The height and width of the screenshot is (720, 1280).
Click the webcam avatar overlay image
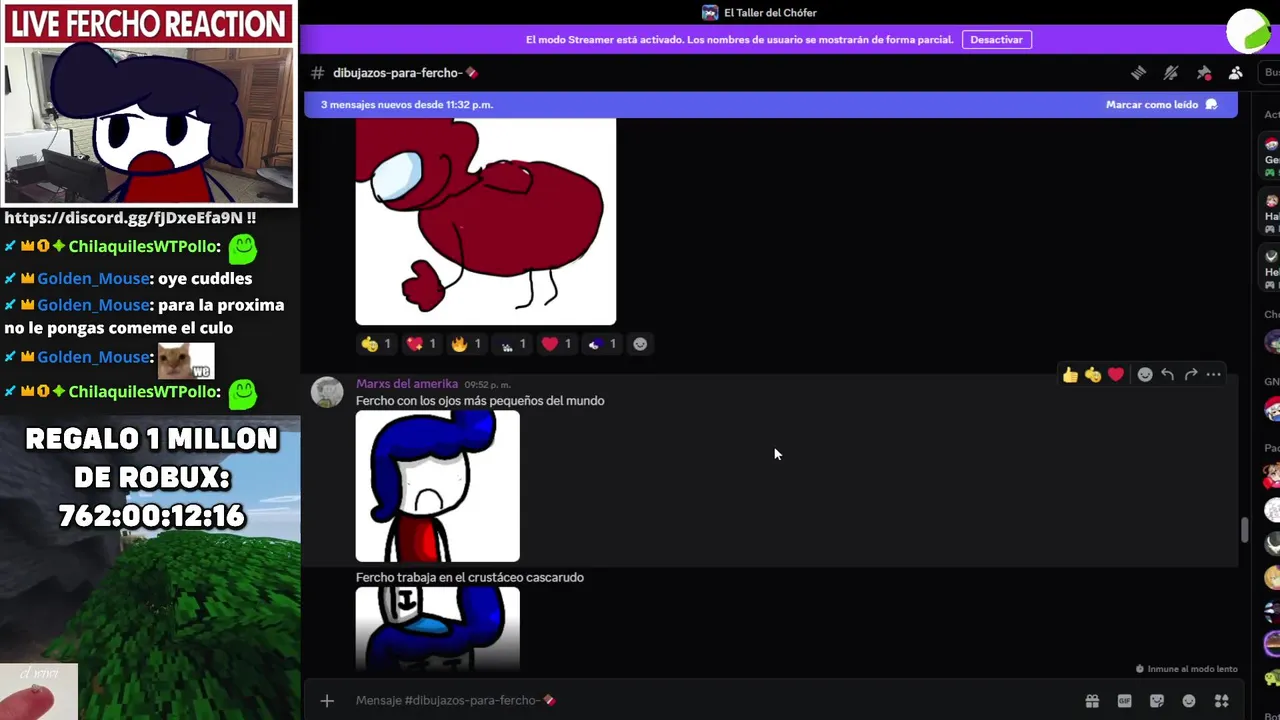click(149, 124)
